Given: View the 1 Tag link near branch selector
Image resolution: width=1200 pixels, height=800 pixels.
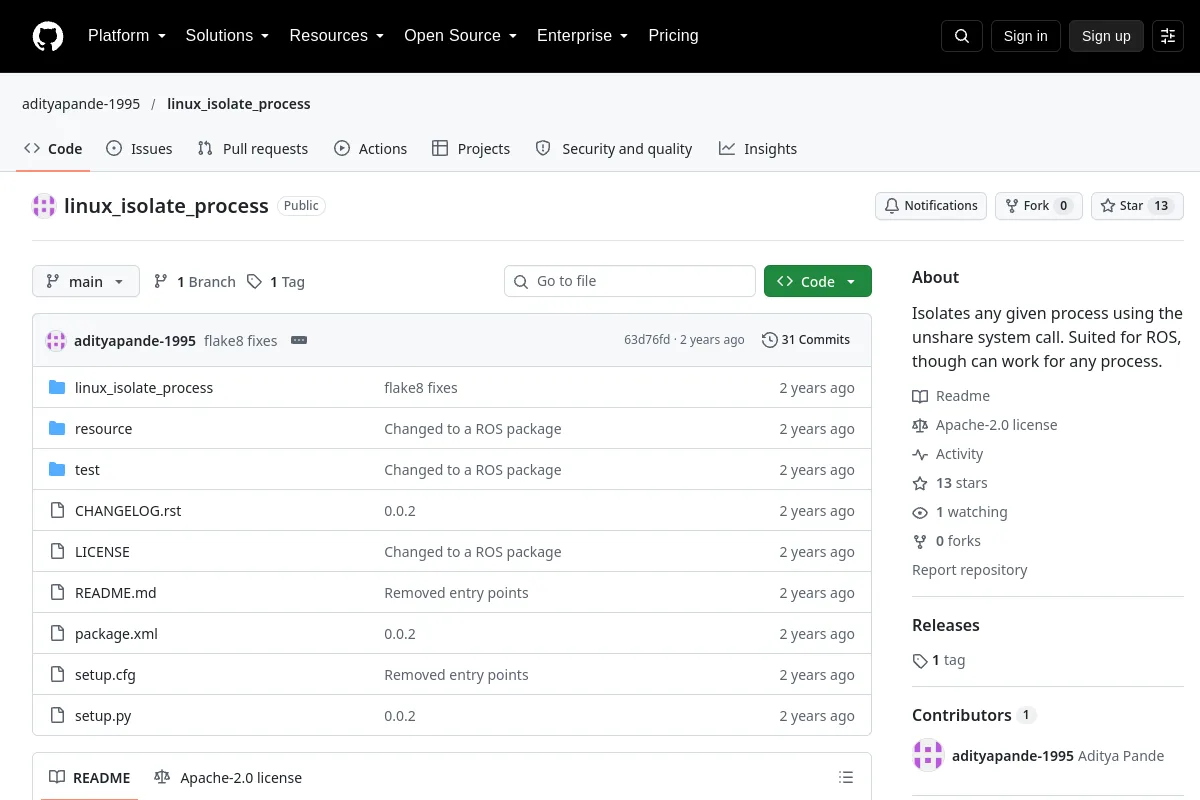Looking at the screenshot, I should tap(276, 282).
